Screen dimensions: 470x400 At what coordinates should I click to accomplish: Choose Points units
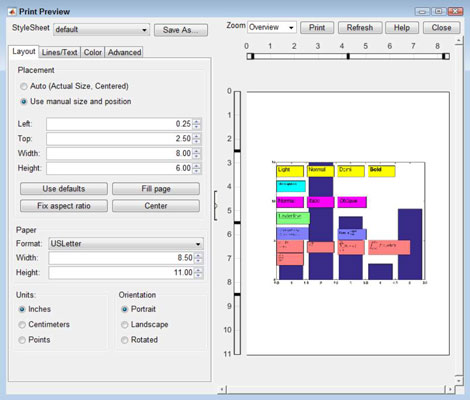click(x=34, y=340)
